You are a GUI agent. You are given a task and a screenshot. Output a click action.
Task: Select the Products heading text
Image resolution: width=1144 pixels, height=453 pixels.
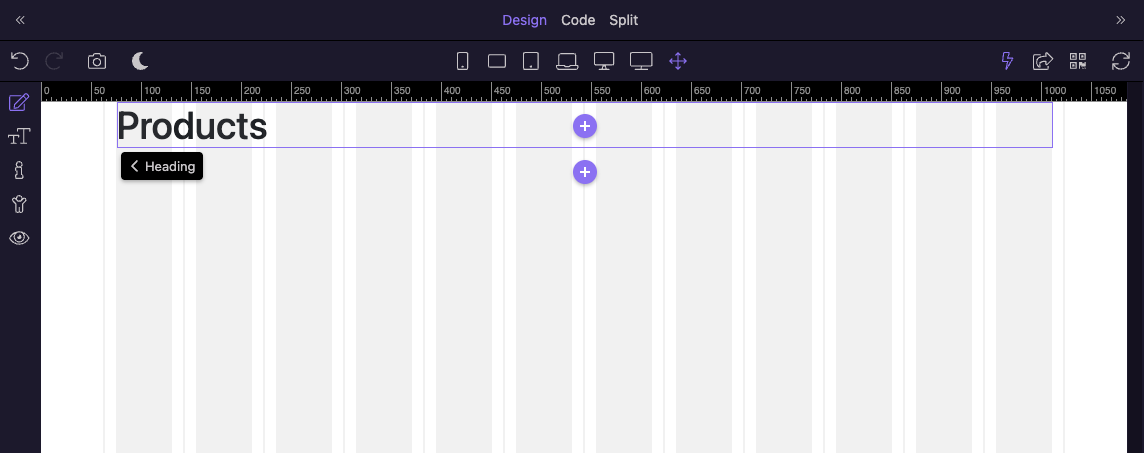point(192,126)
